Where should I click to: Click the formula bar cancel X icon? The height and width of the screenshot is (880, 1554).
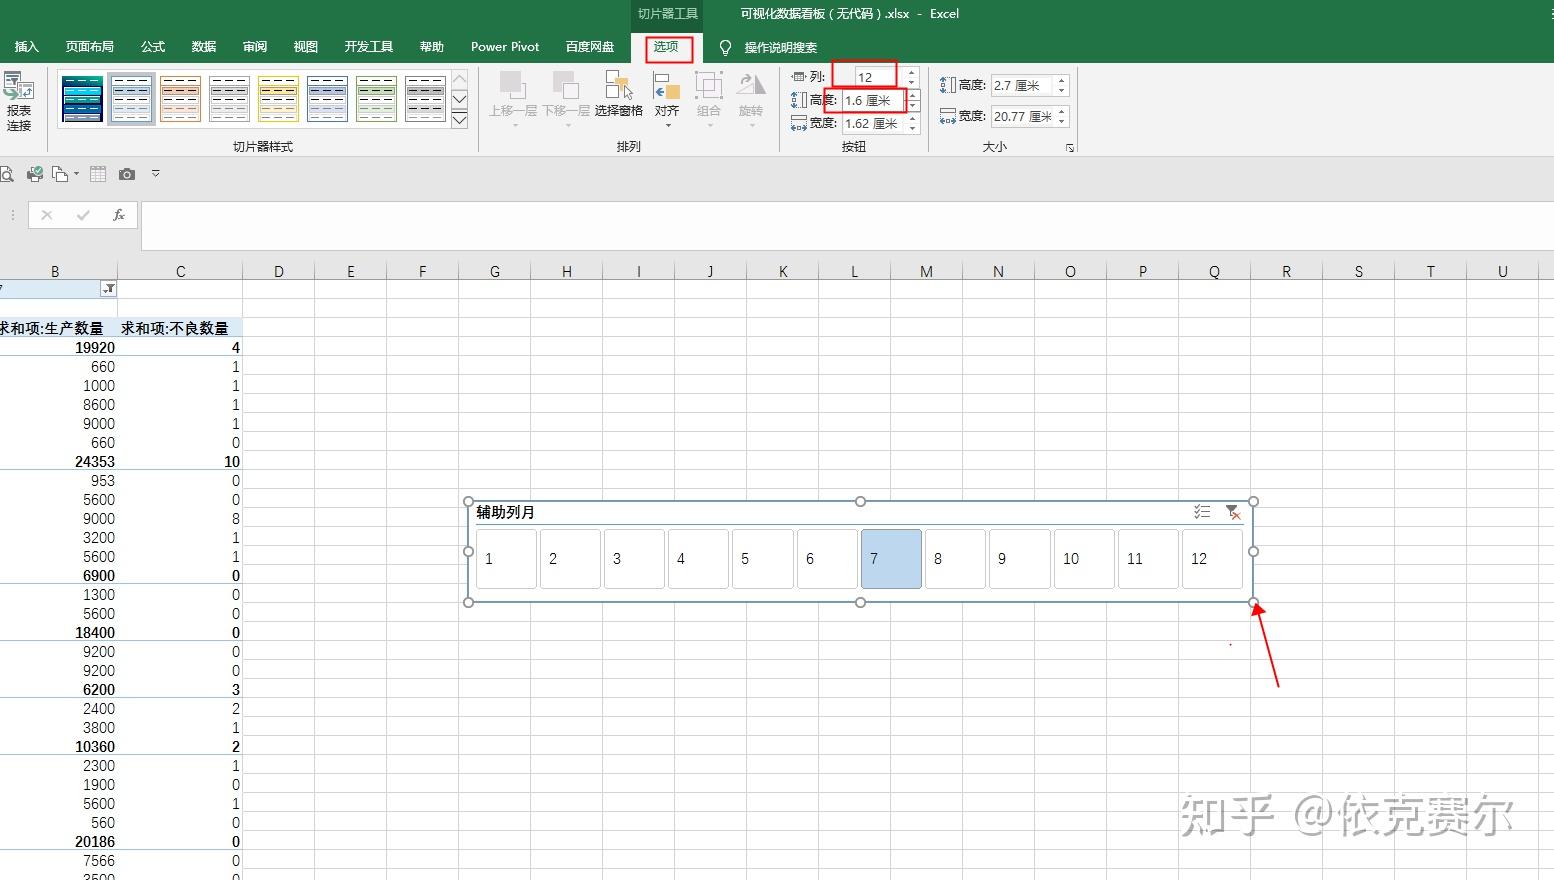point(47,215)
